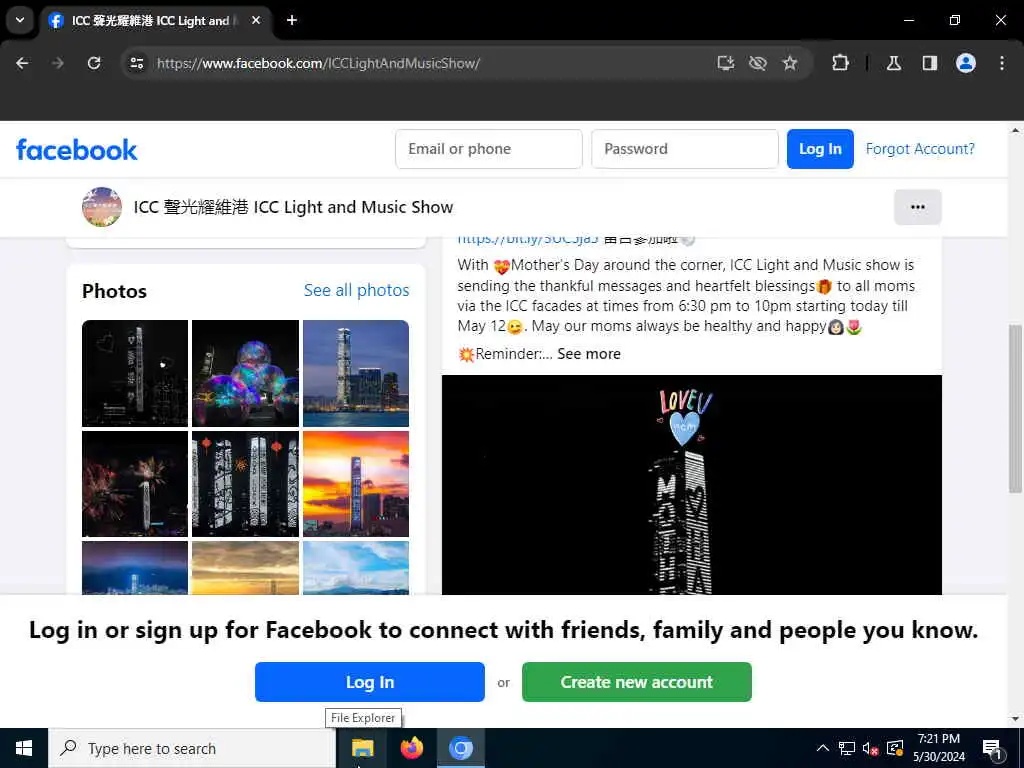Viewport: 1024px width, 768px height.
Task: Open the Extensions puzzle icon
Action: pos(840,63)
